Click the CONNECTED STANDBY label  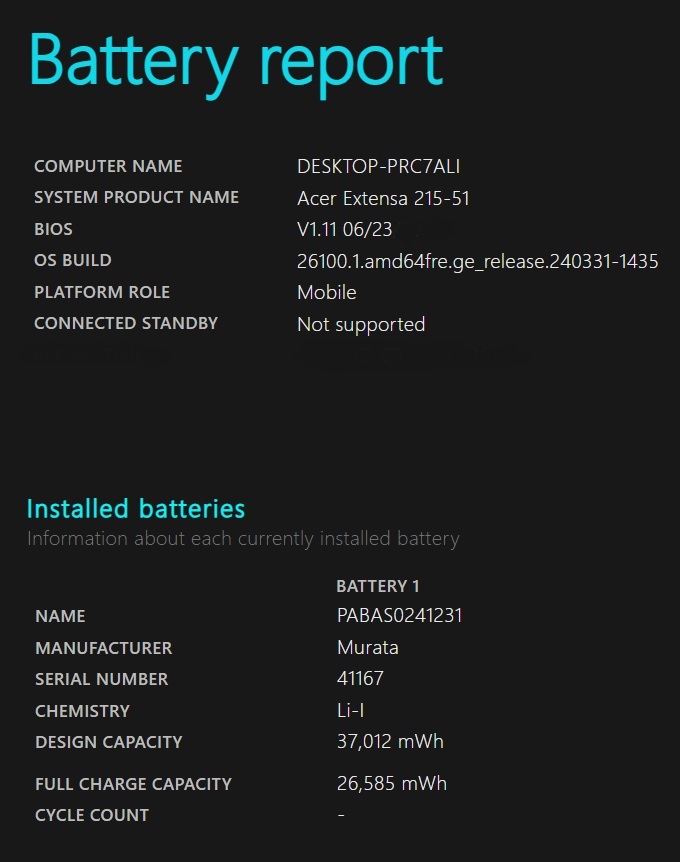pos(126,323)
